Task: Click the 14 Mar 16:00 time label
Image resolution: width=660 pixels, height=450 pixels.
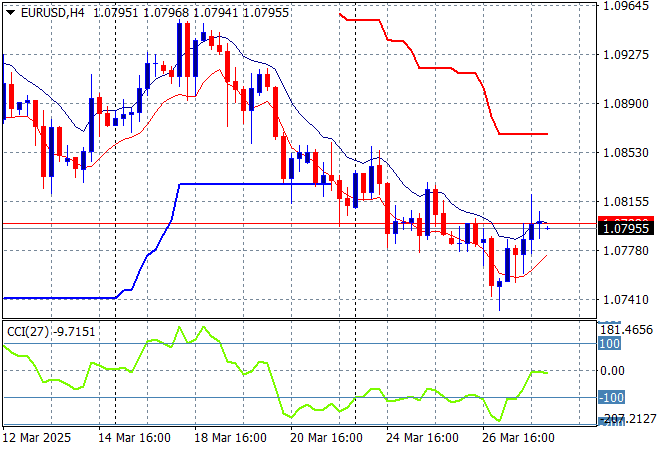Action: [134, 438]
